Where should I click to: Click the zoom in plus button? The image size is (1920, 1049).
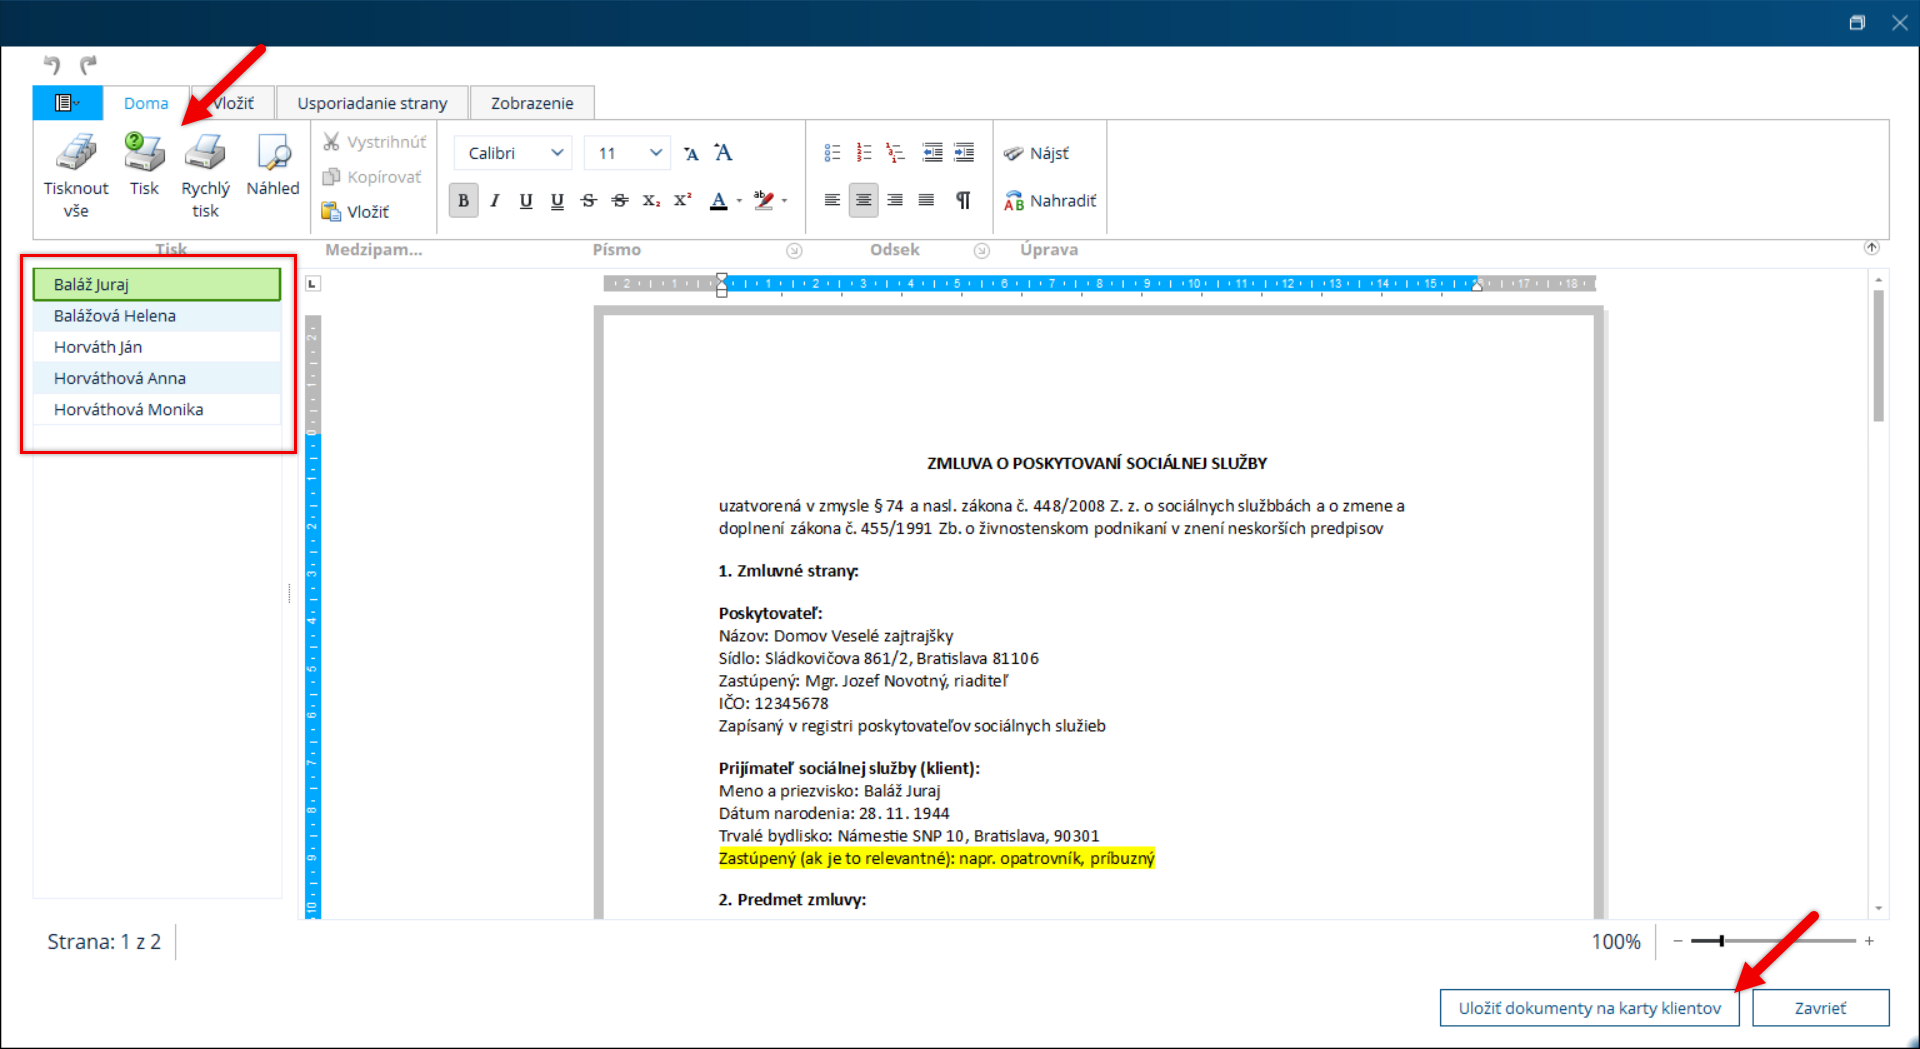(x=1869, y=941)
